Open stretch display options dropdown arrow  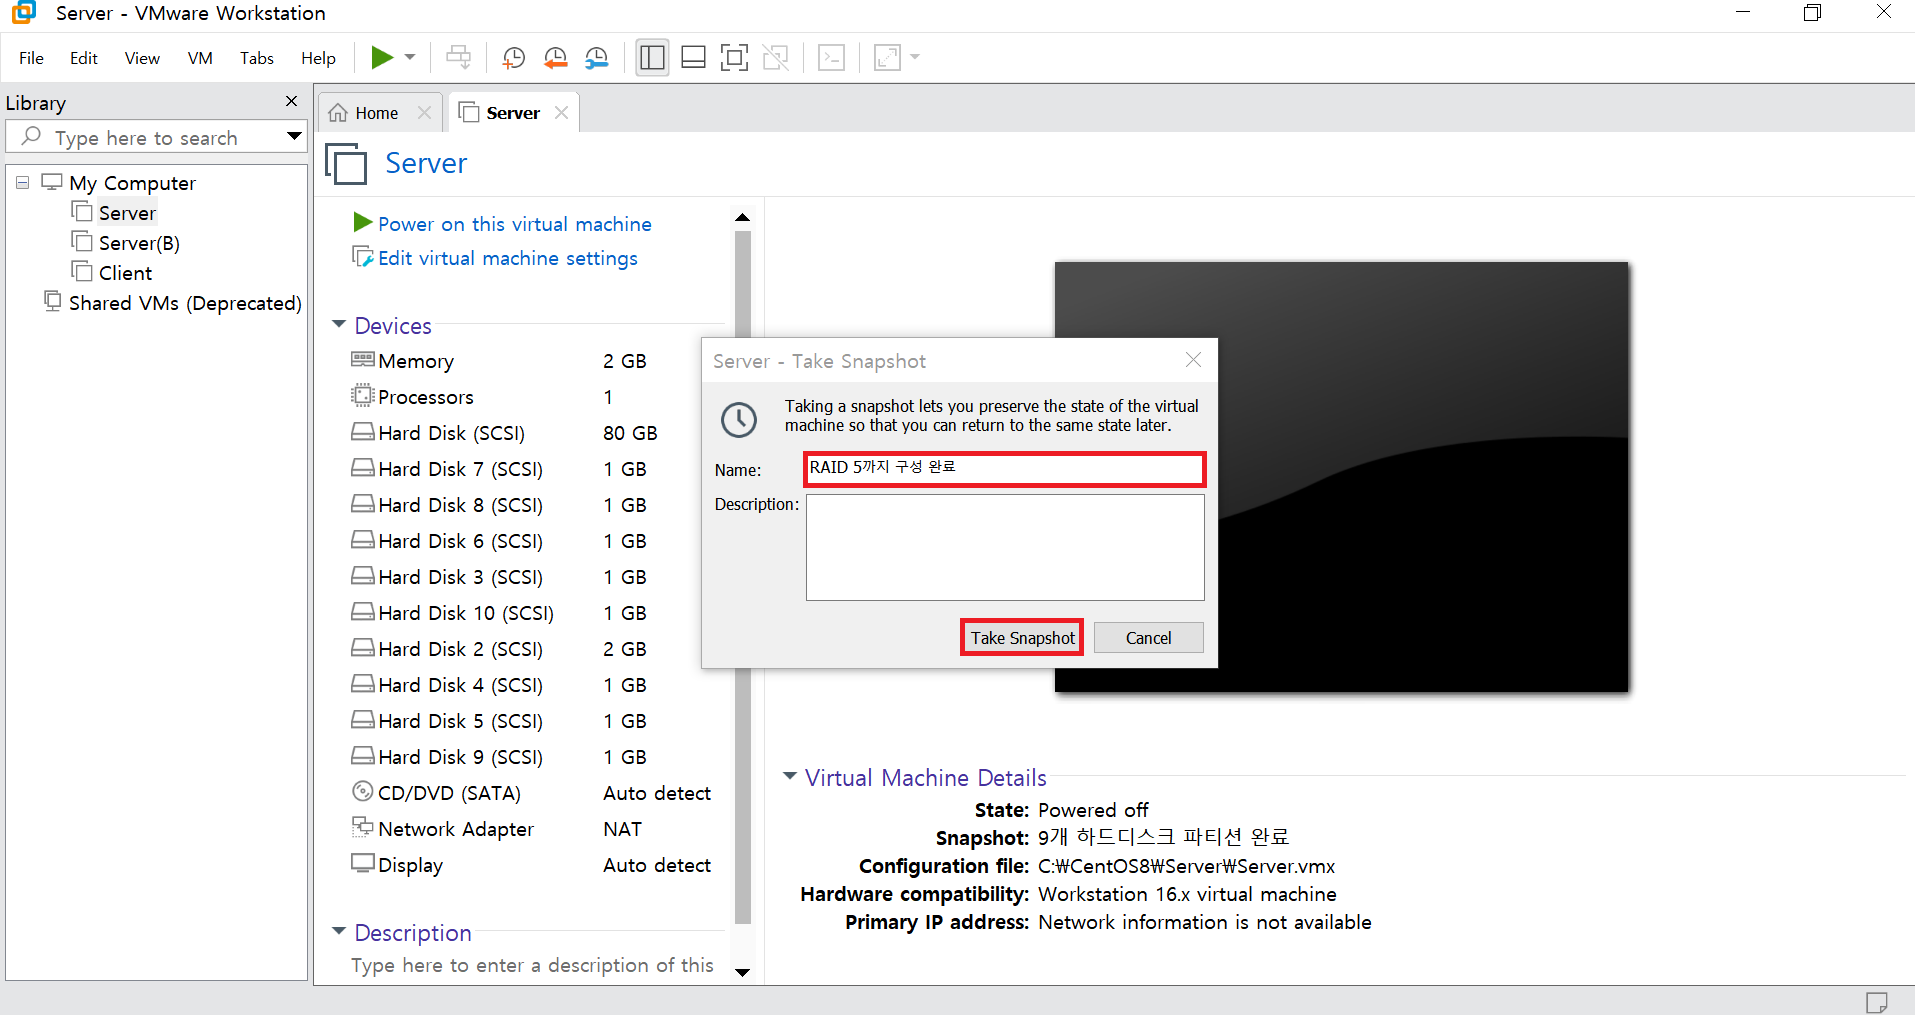coord(914,57)
